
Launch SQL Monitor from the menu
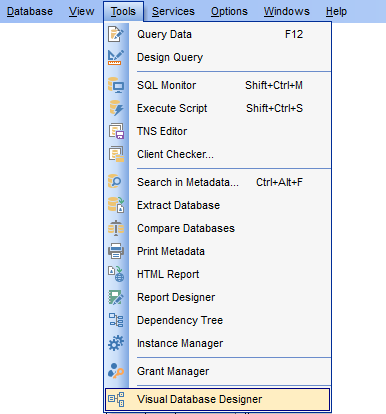point(218,85)
